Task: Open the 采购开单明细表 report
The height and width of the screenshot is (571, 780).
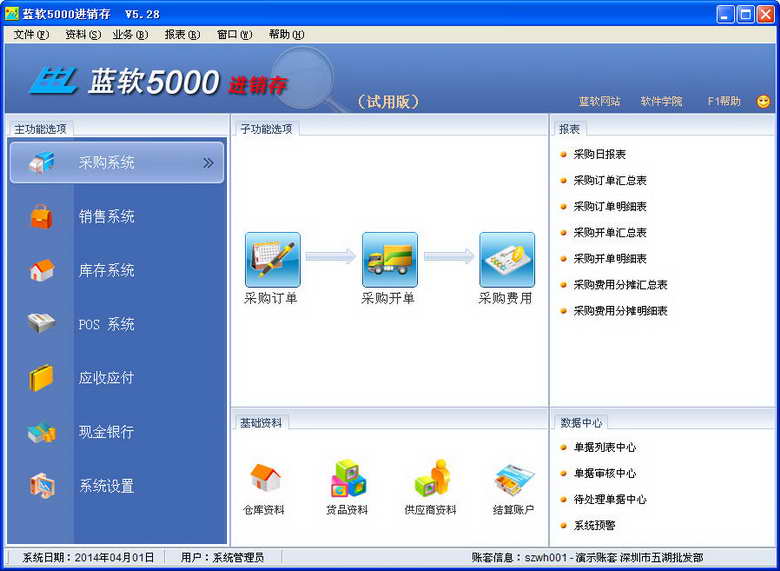Action: click(610, 259)
